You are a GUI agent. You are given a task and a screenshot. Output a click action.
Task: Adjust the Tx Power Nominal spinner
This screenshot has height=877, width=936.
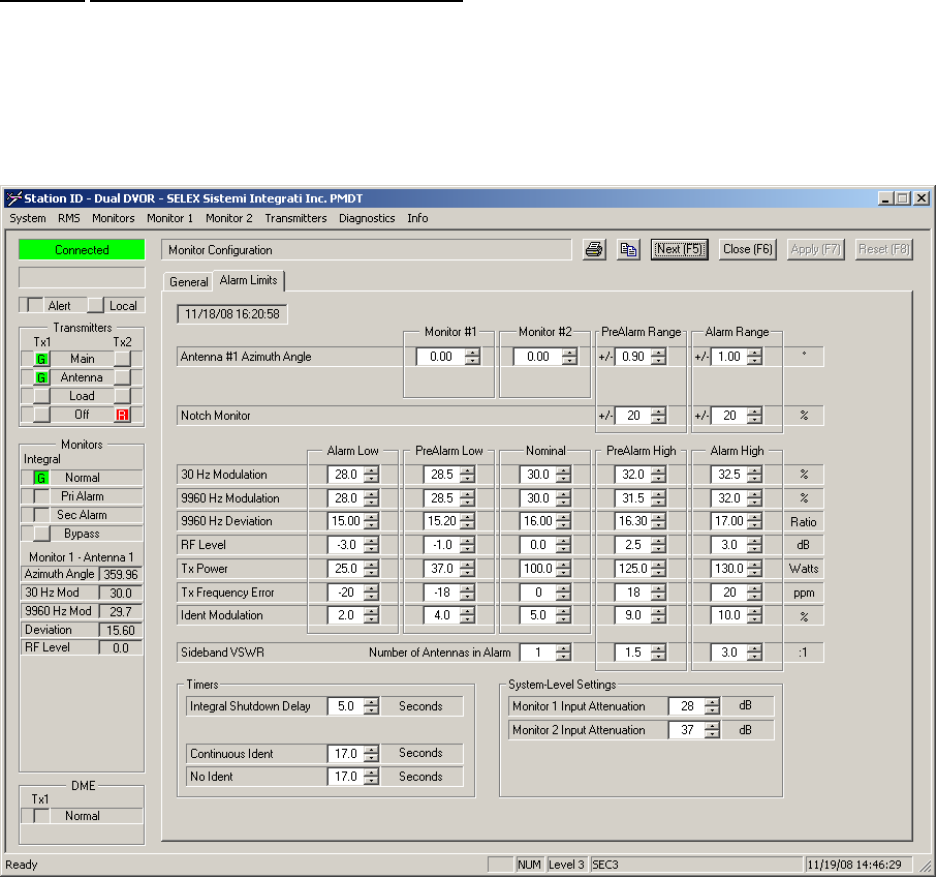[x=564, y=568]
